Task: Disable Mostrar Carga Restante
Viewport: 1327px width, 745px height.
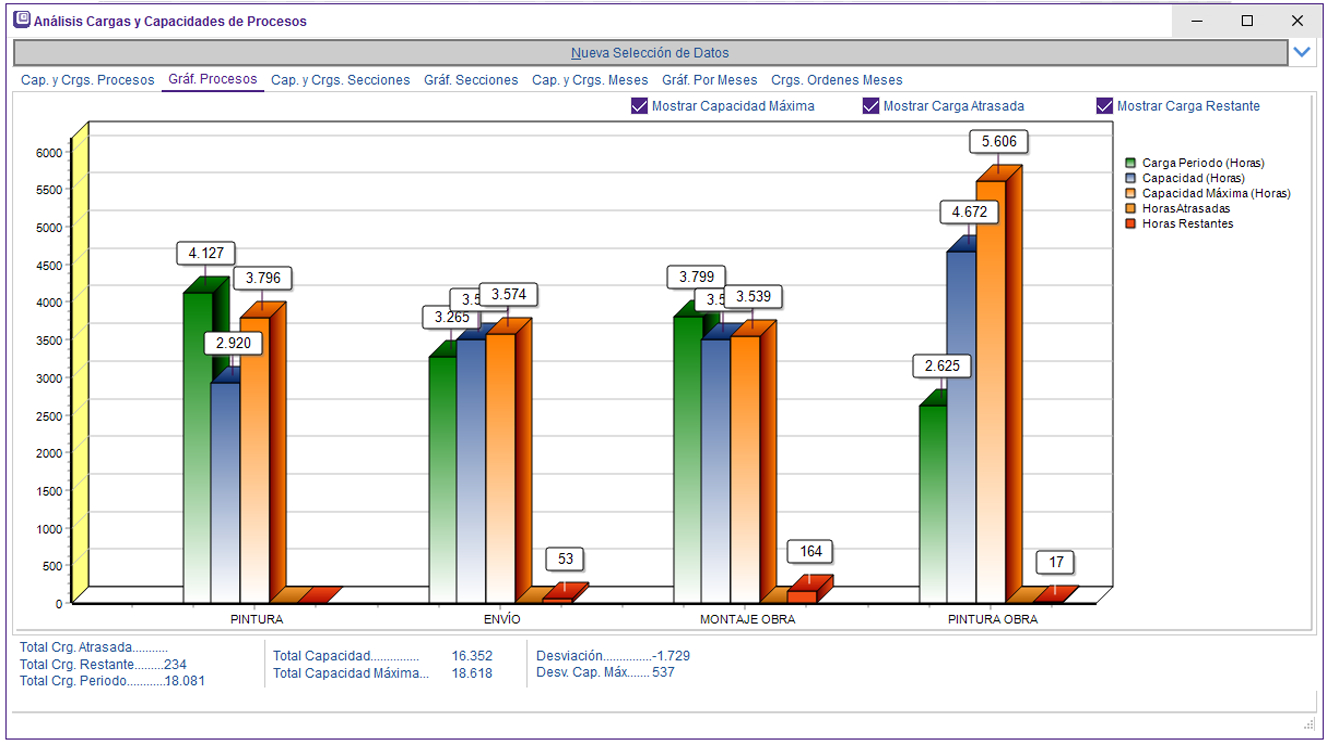Action: coord(1105,106)
